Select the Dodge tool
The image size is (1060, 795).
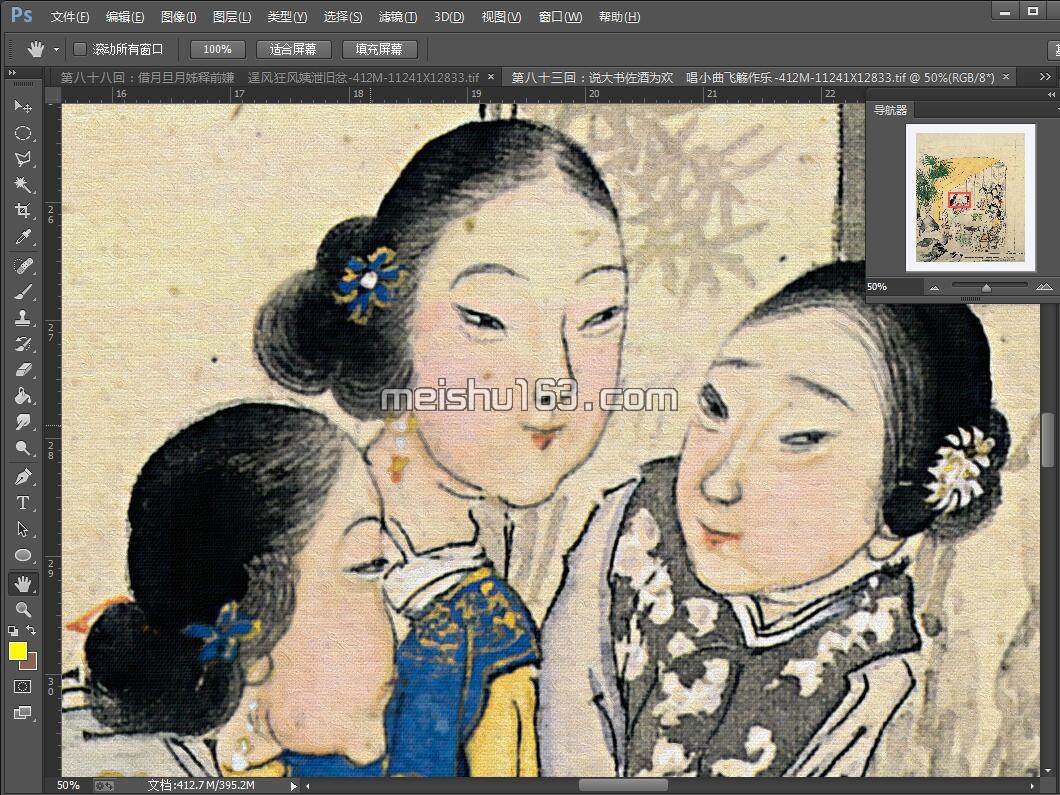pos(23,448)
